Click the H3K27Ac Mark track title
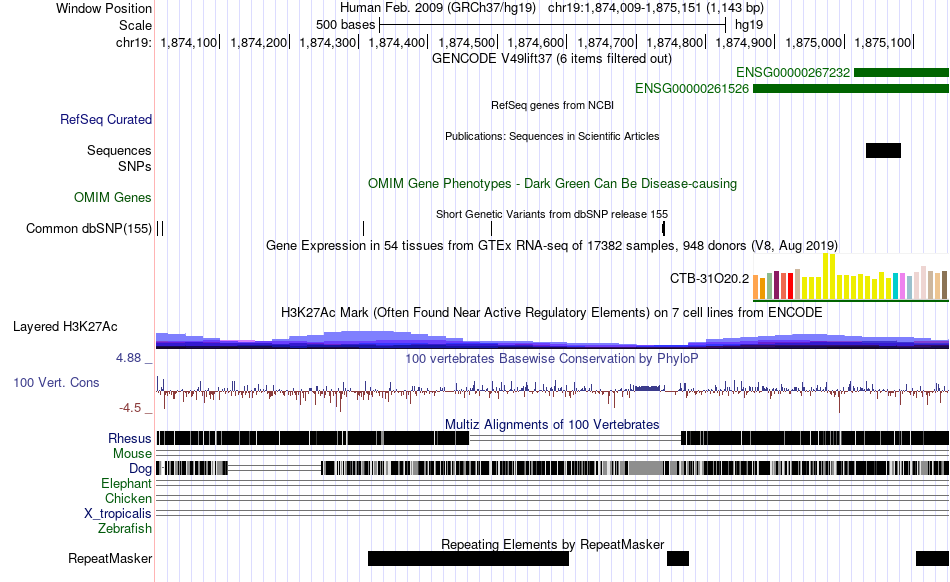This screenshot has height=582, width=950. (552, 313)
